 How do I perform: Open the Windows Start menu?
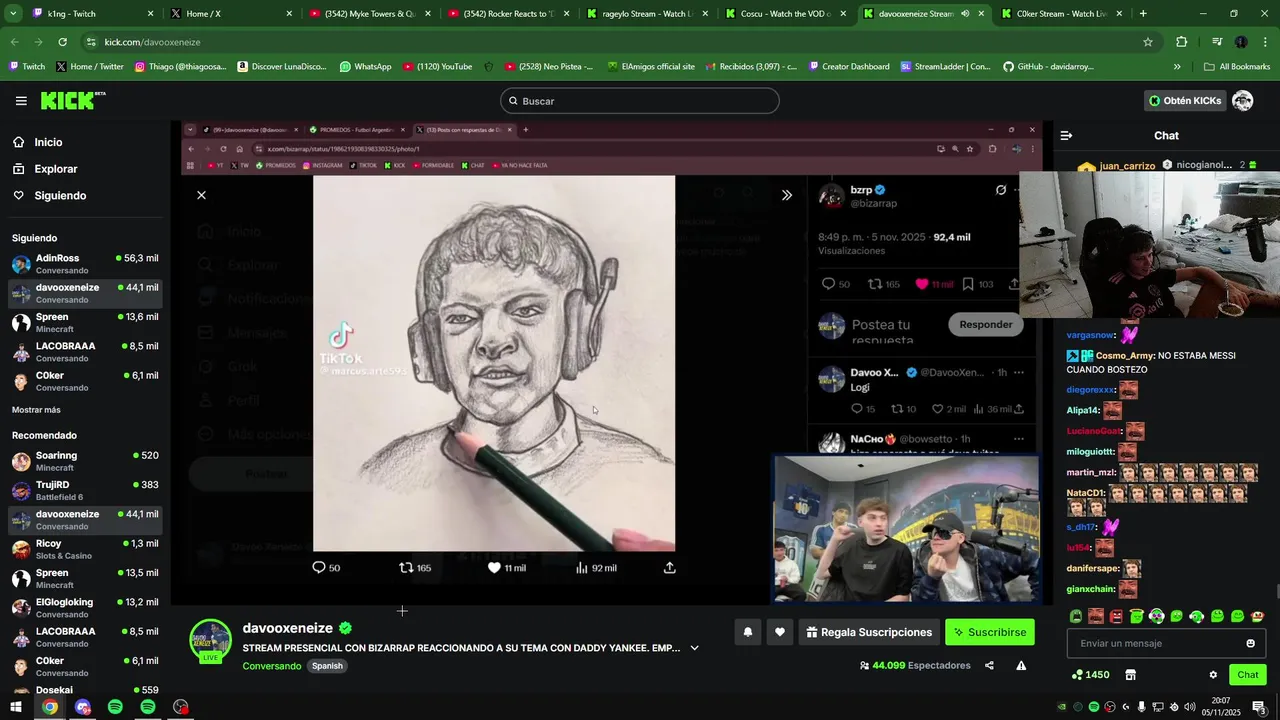click(16, 707)
